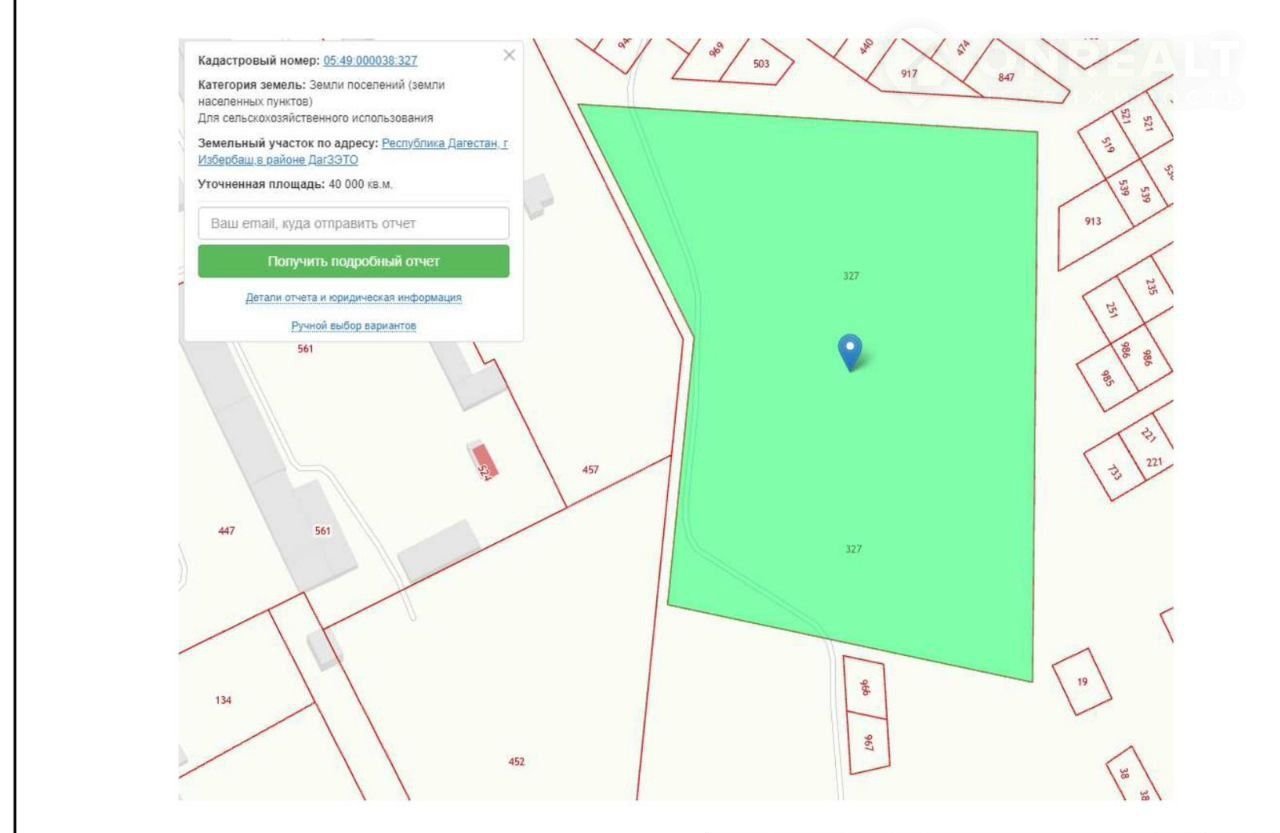Click parcel 917 on the map
The image size is (1280, 833).
(909, 74)
